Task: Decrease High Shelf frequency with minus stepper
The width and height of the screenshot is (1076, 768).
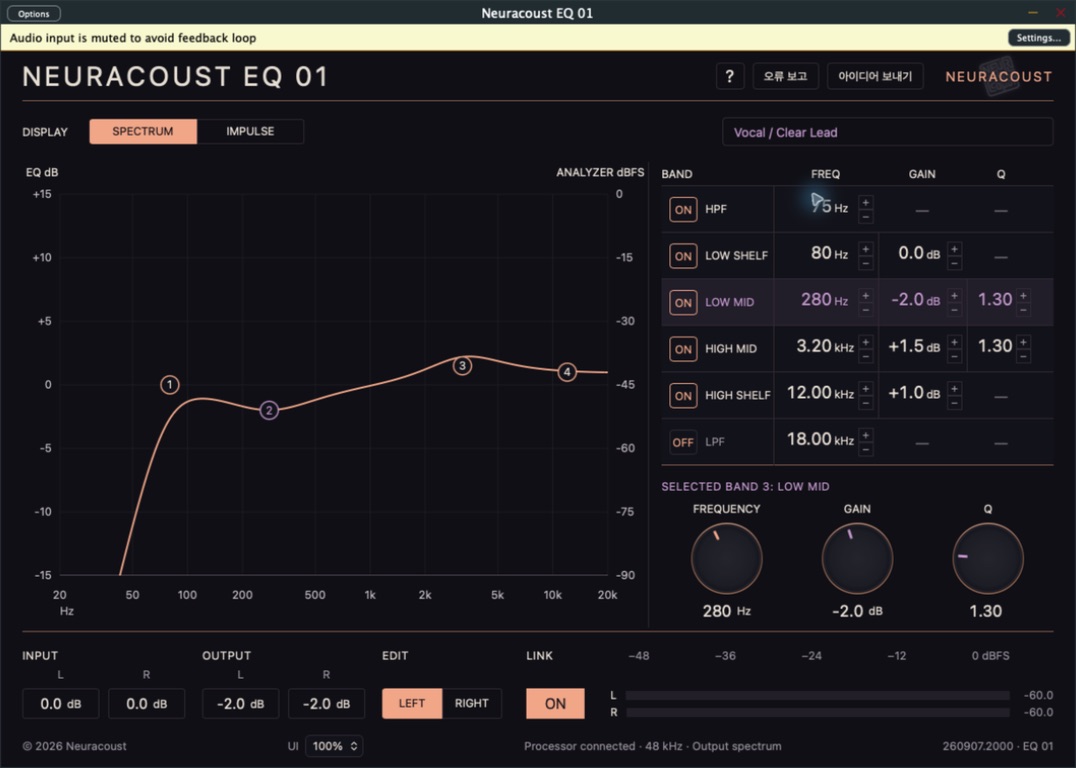Action: click(x=866, y=403)
